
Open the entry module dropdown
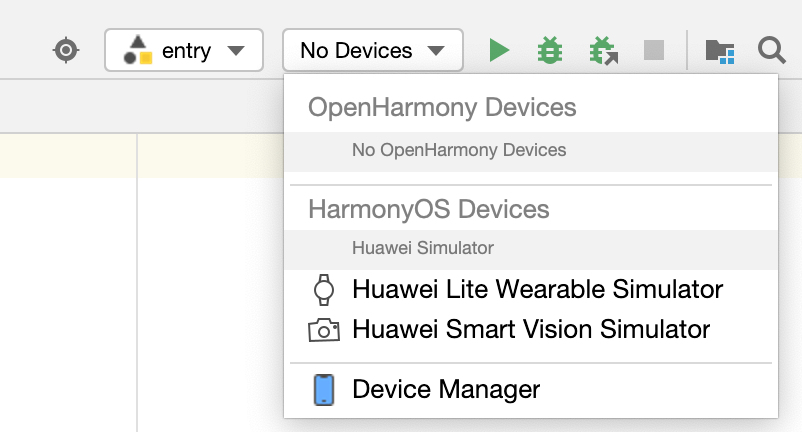tap(184, 50)
